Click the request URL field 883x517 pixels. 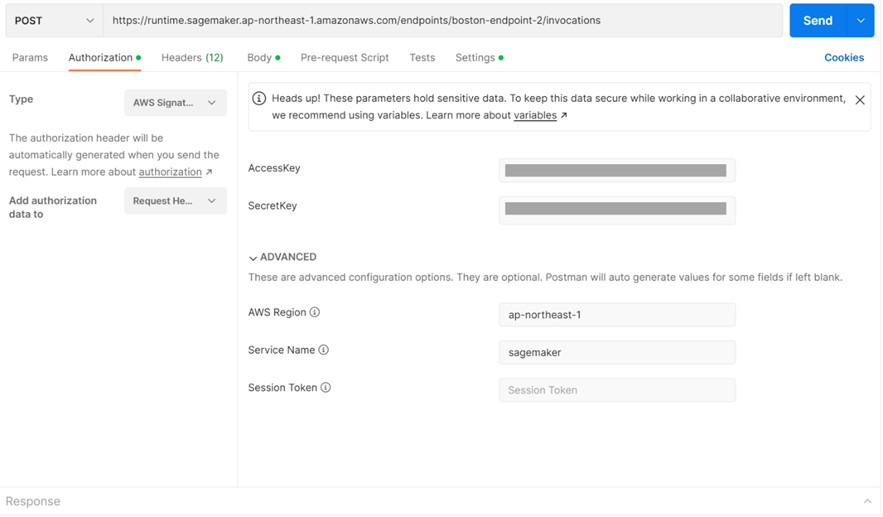440,21
